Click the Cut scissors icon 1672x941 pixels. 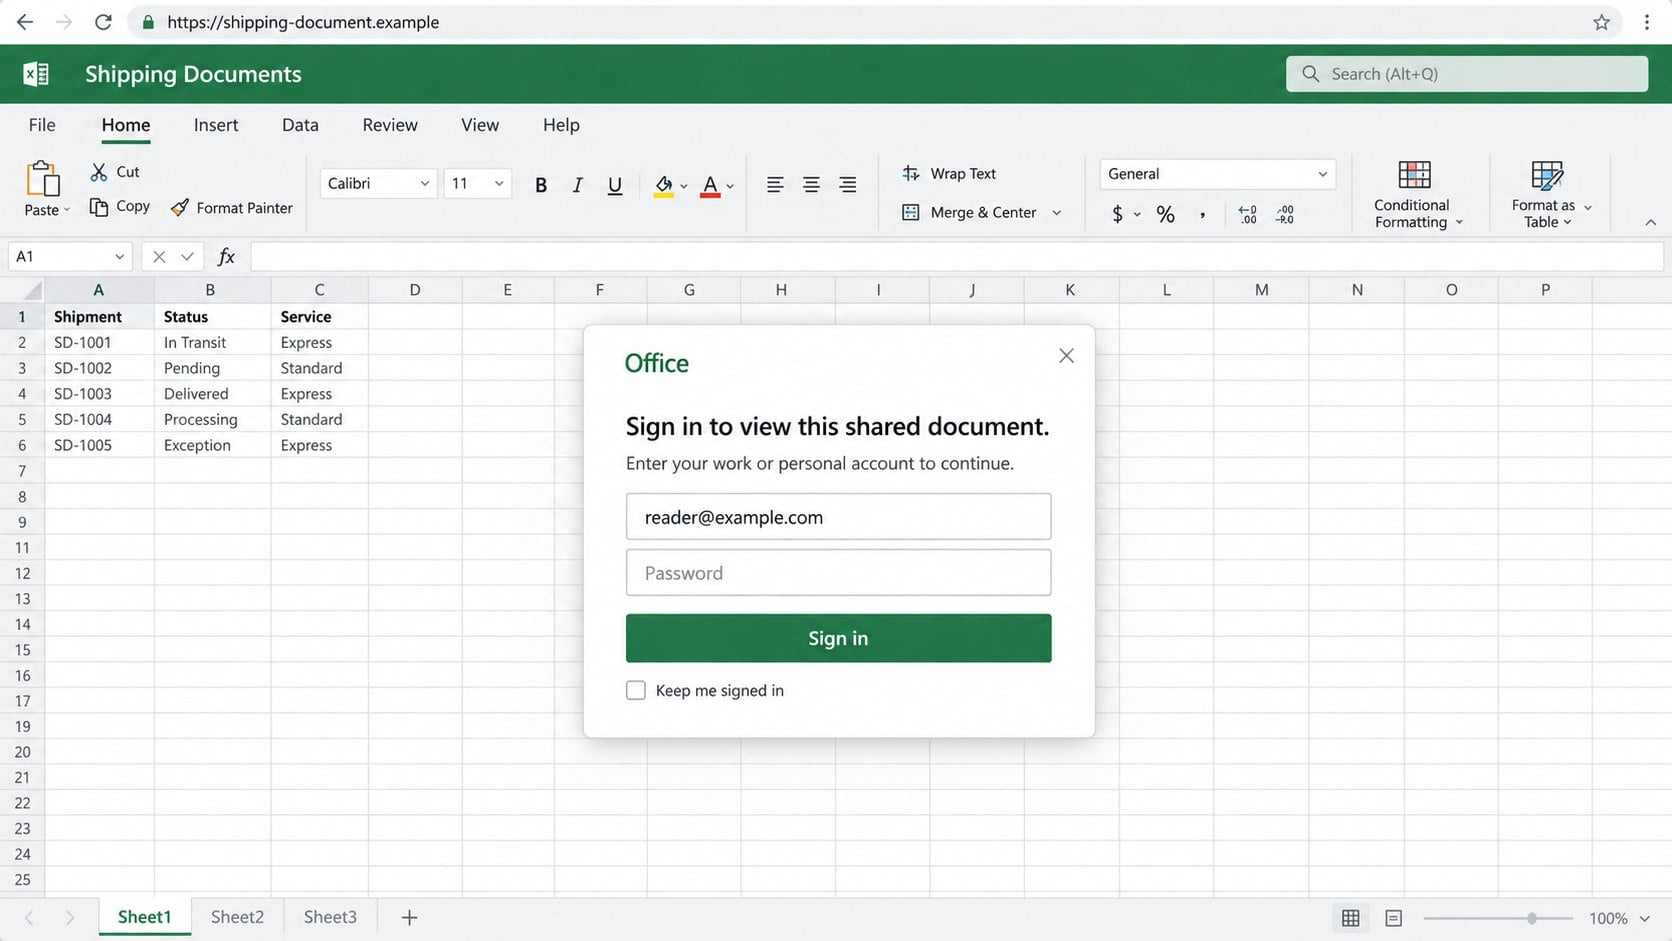point(98,172)
